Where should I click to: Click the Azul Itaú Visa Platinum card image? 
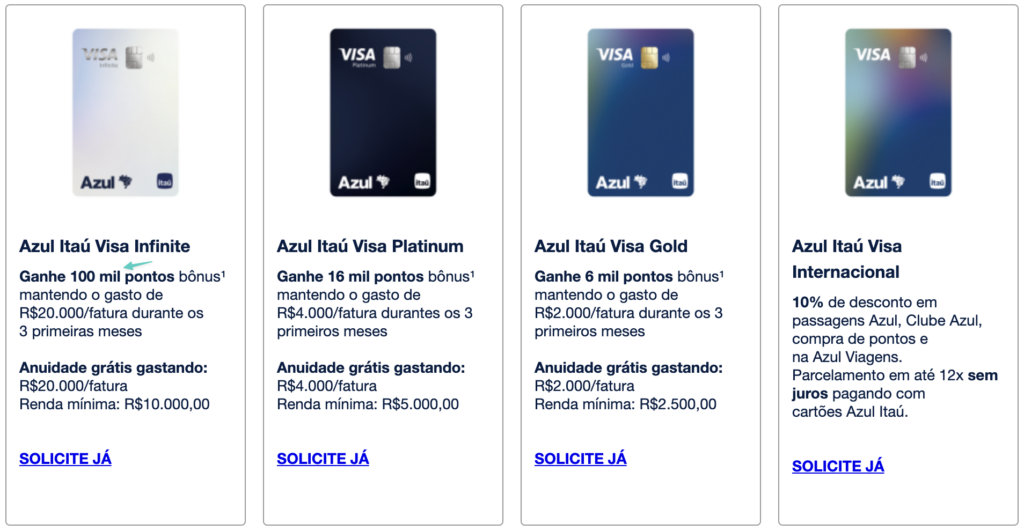tap(383, 112)
